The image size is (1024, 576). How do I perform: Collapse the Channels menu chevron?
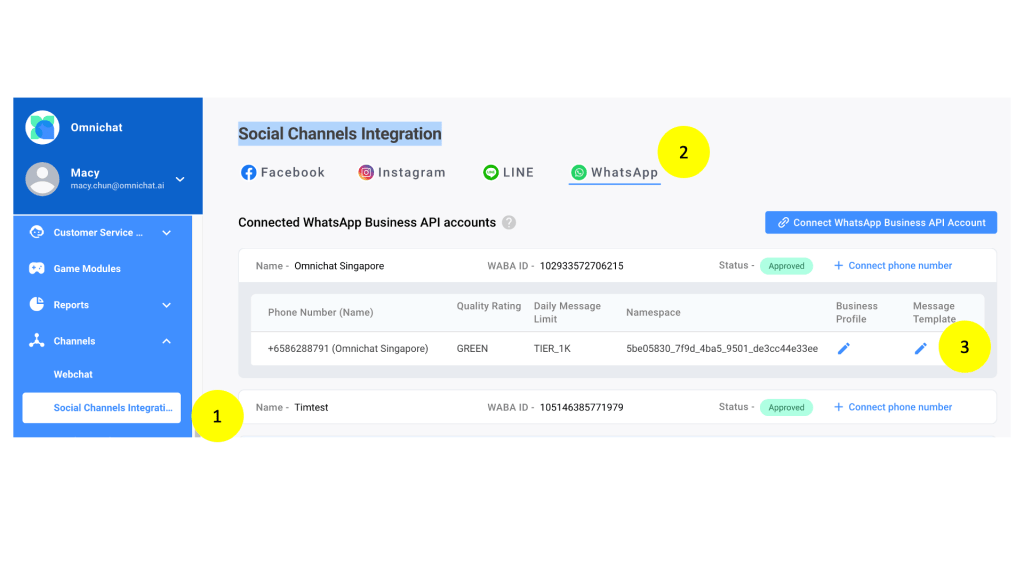pos(167,340)
